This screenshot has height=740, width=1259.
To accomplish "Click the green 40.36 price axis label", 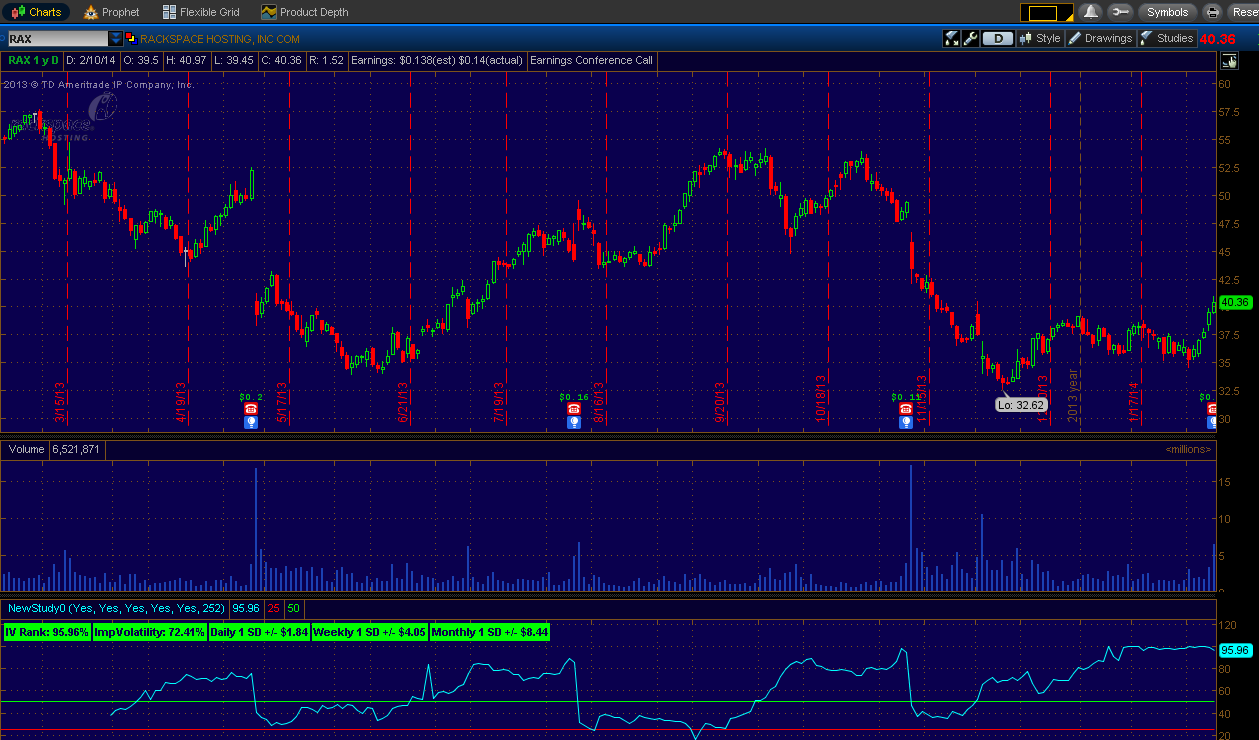I will (1236, 302).
